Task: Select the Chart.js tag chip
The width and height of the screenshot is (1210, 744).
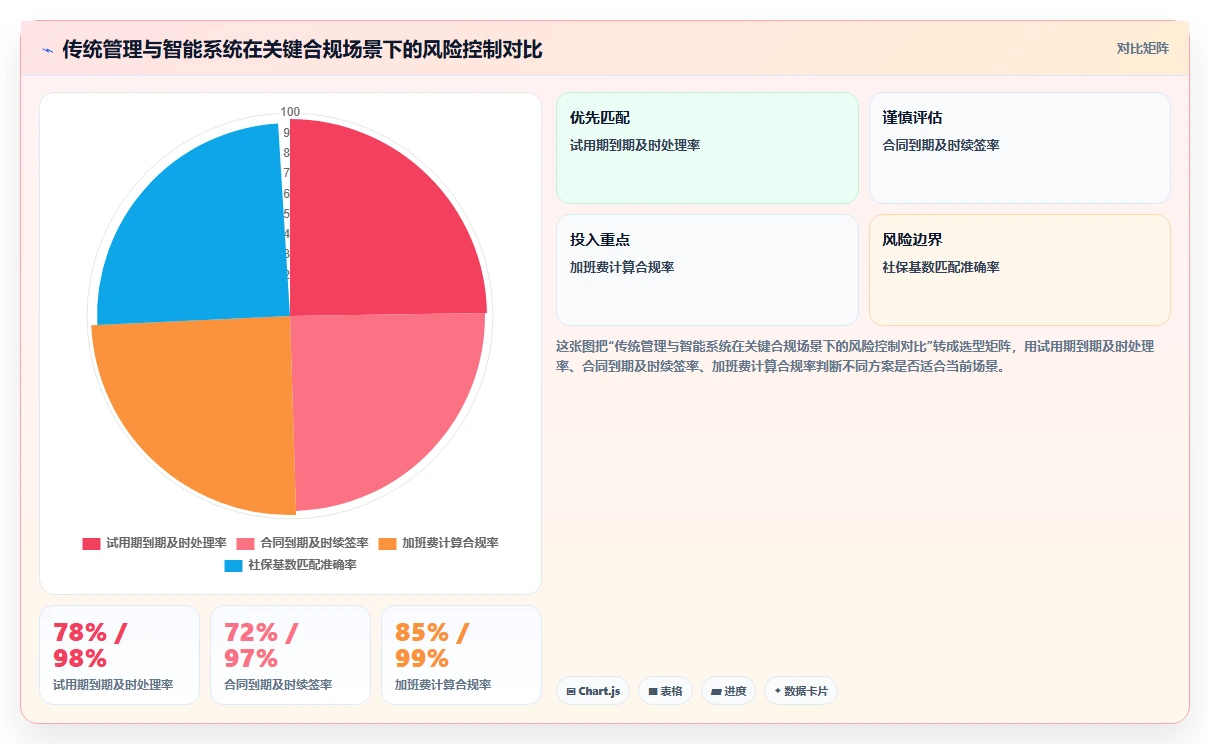Action: [593, 691]
